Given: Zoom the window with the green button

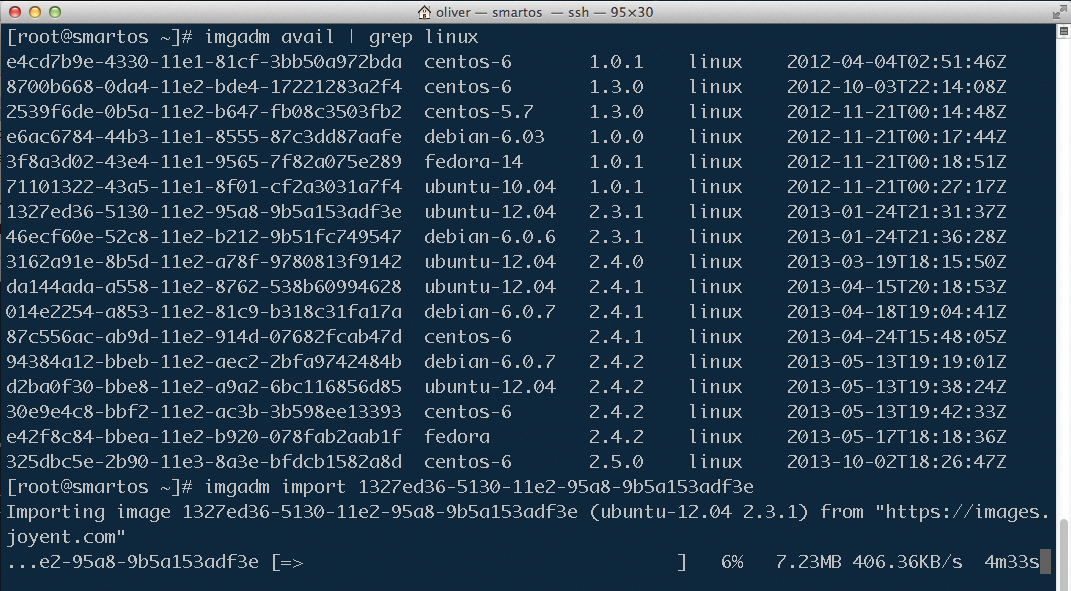Looking at the screenshot, I should coord(52,12).
